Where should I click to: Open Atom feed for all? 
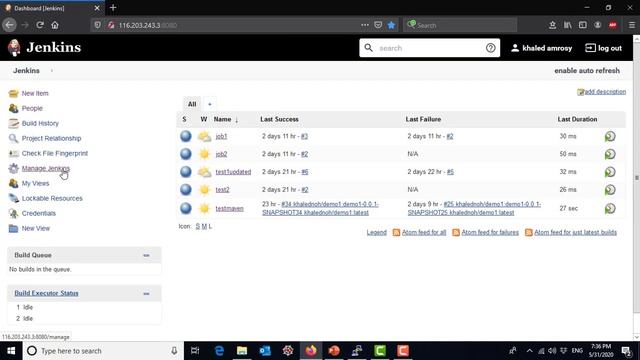424,232
